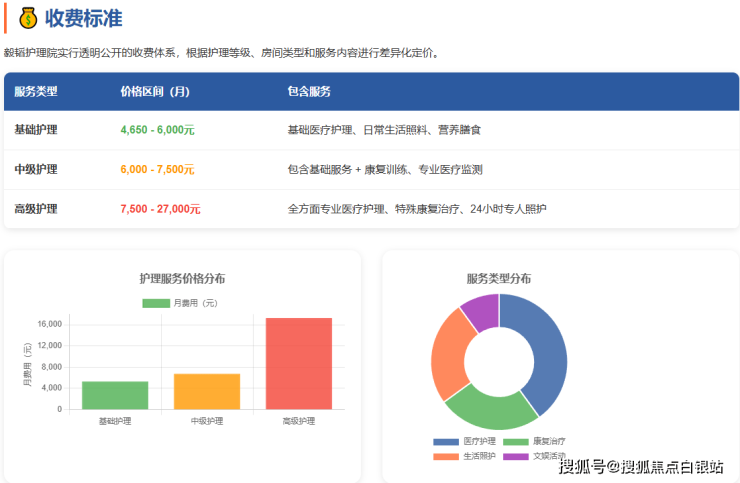Screen dimensions: 740x483
Task: Click the red 高级护理 bar
Action: point(298,363)
